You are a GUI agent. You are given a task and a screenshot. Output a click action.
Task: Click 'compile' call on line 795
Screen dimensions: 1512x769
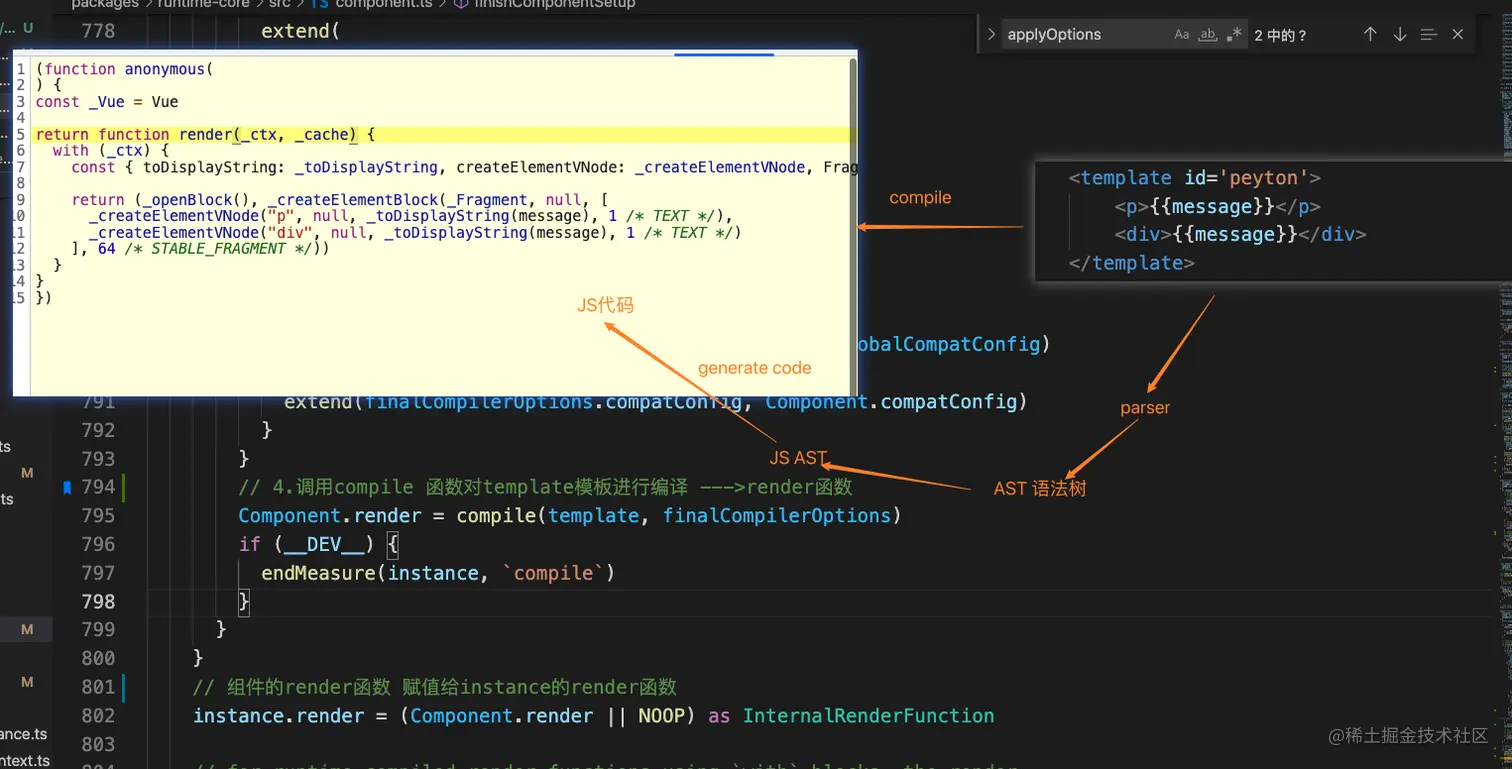tap(497, 516)
